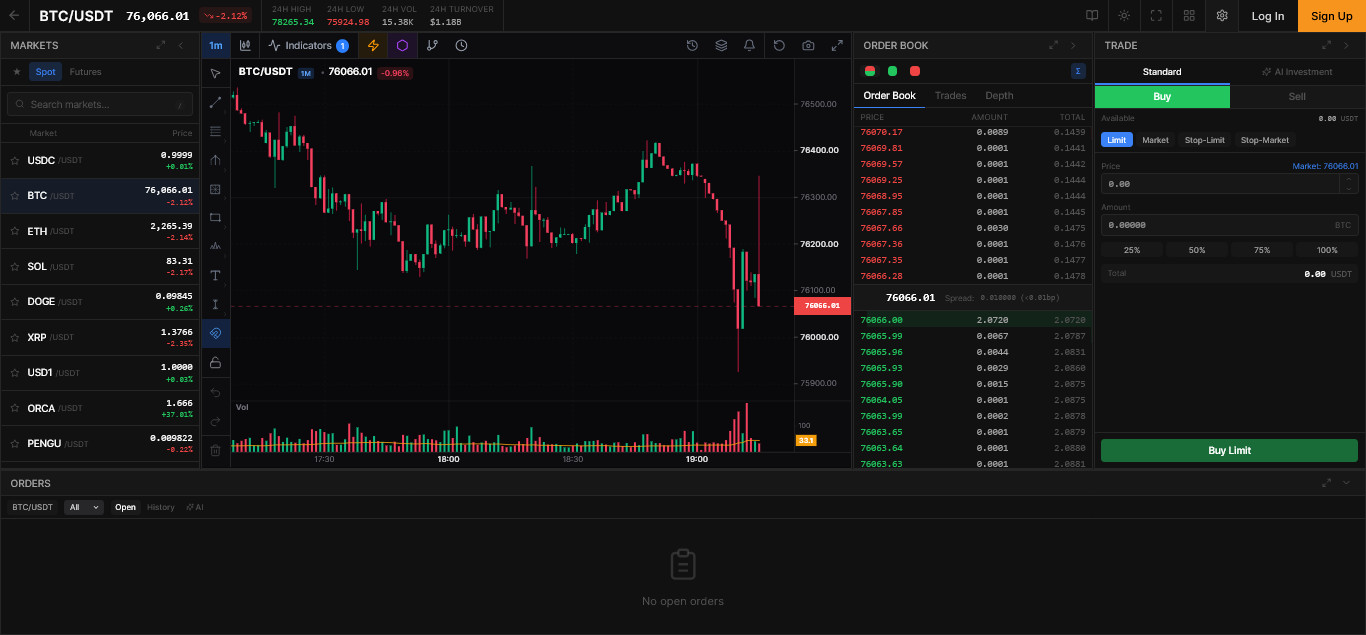Click the Search markets input field
This screenshot has width=1366, height=635.
(x=100, y=104)
